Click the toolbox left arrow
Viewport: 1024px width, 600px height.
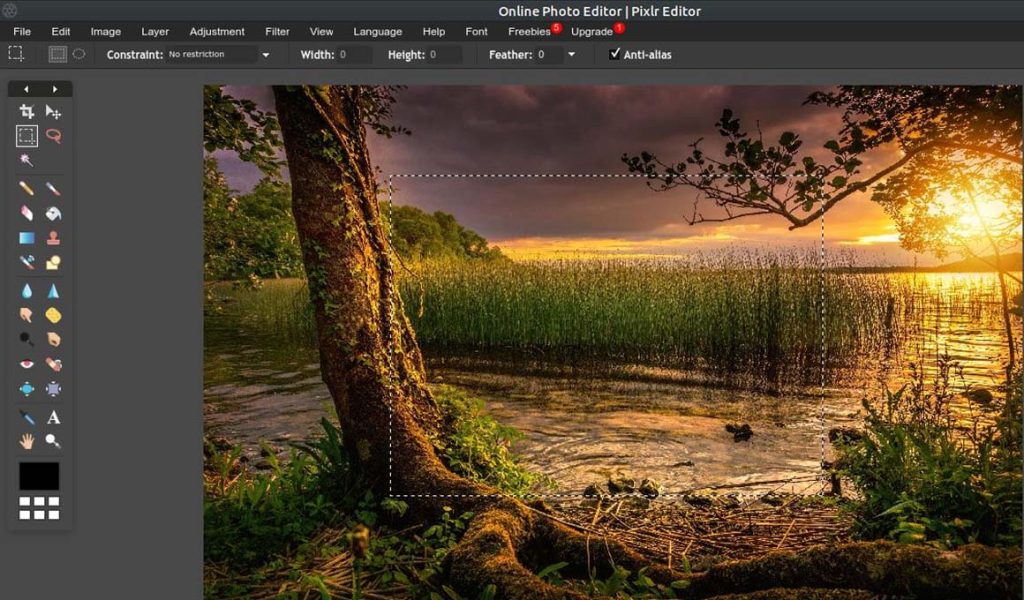tap(26, 89)
